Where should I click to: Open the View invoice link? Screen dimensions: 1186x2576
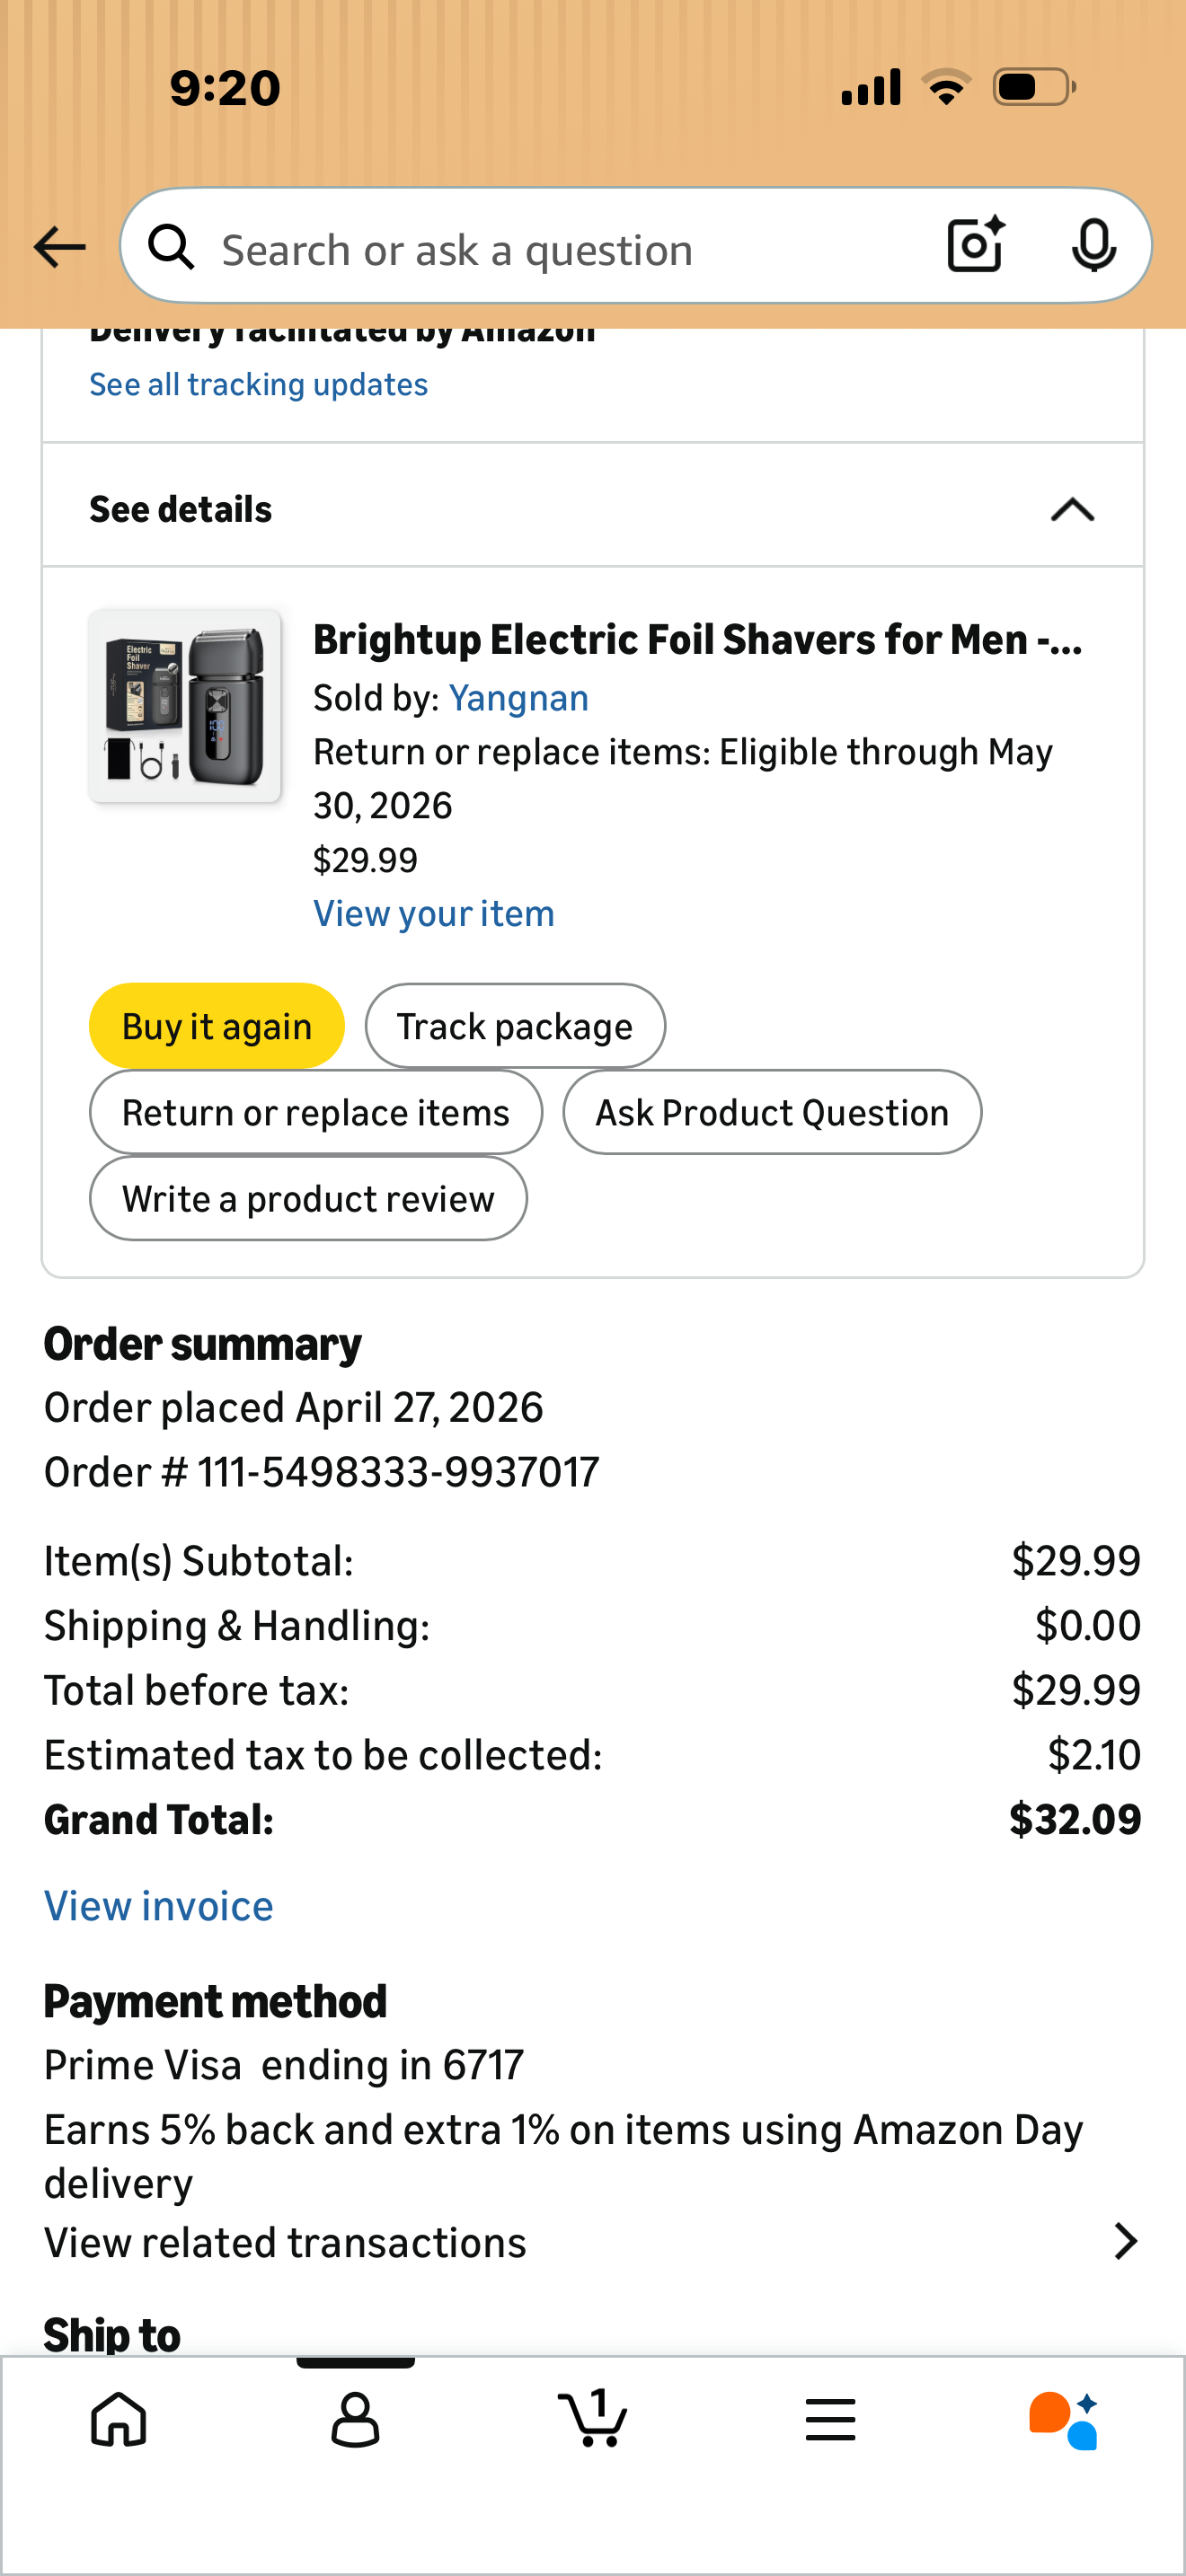(159, 1906)
